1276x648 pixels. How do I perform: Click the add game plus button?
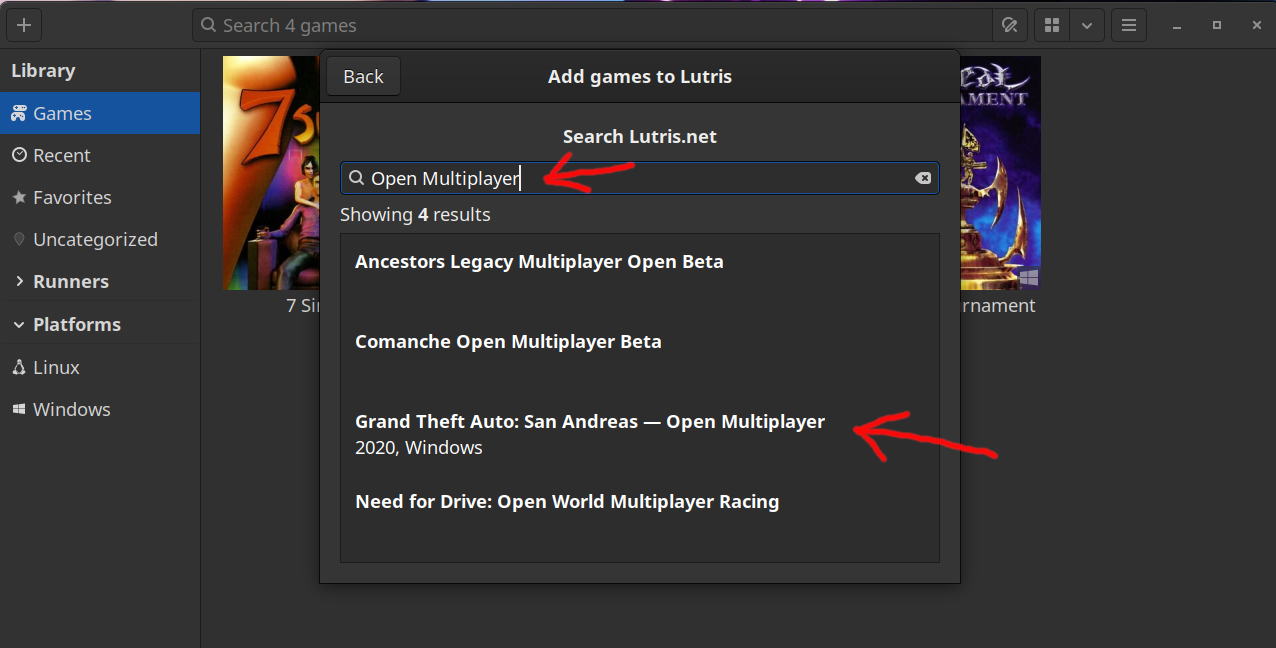coord(24,25)
